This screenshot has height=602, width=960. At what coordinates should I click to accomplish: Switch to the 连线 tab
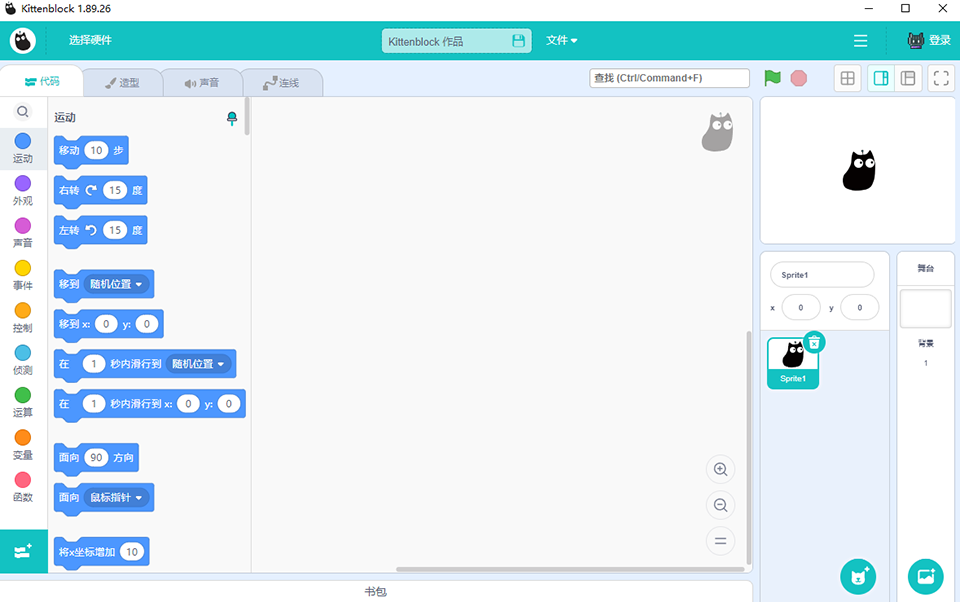282,83
